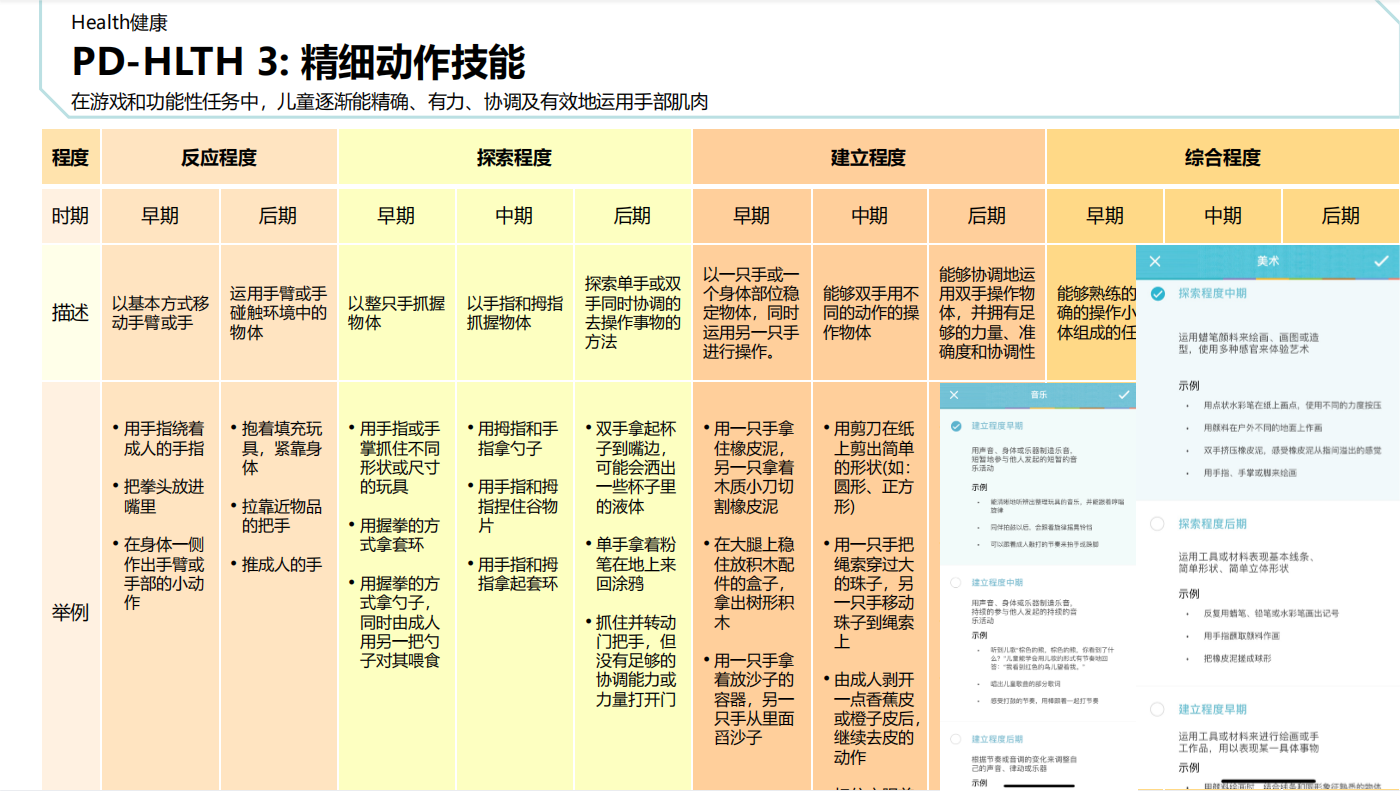This screenshot has width=1400, height=791.
Task: Click the Health健康 label
Action: point(119,22)
